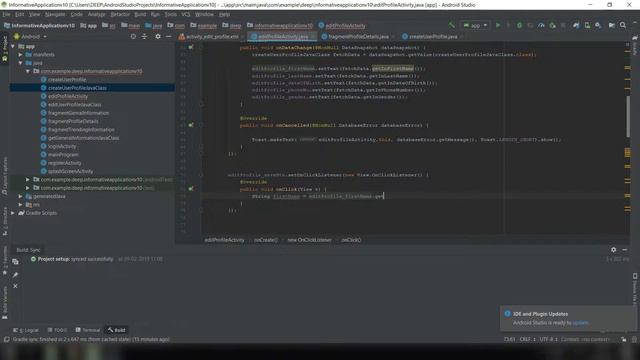Expand the manifests folder
Image resolution: width=640 pixels, height=360 pixels.
coord(20,54)
